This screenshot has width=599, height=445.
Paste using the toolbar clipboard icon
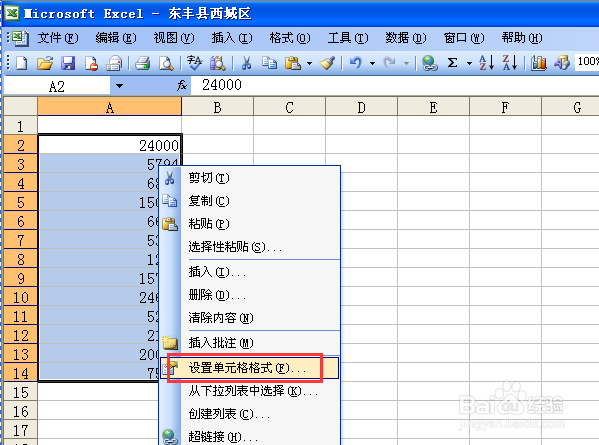click(293, 63)
